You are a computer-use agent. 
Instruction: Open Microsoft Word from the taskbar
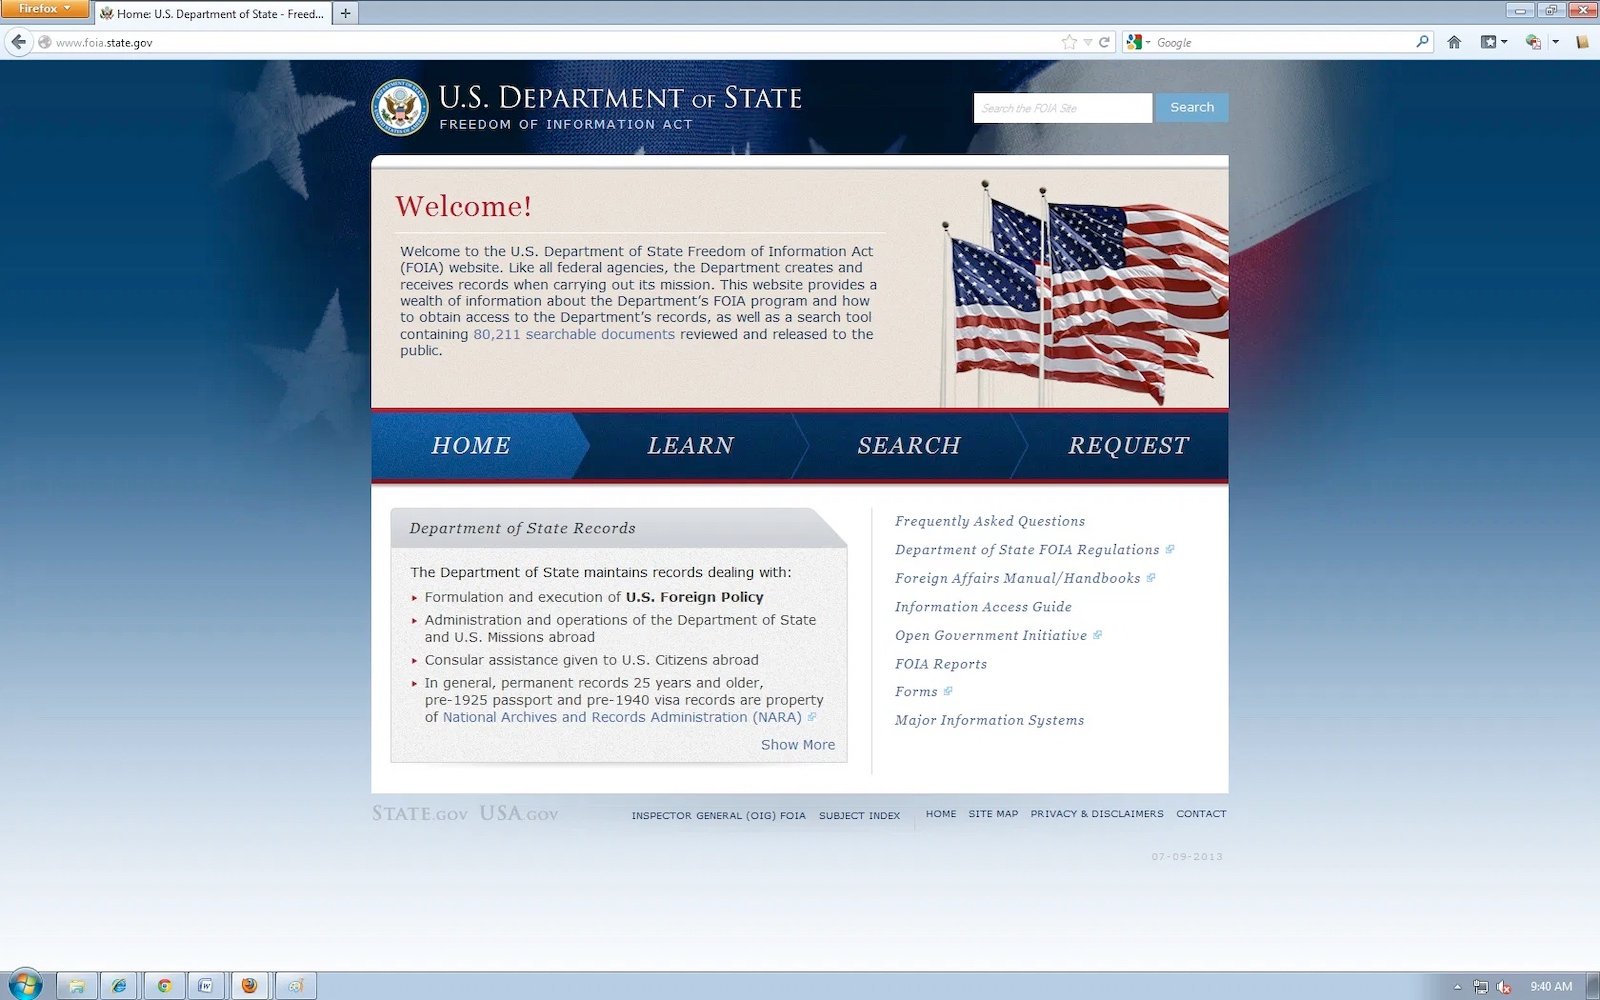tap(206, 986)
